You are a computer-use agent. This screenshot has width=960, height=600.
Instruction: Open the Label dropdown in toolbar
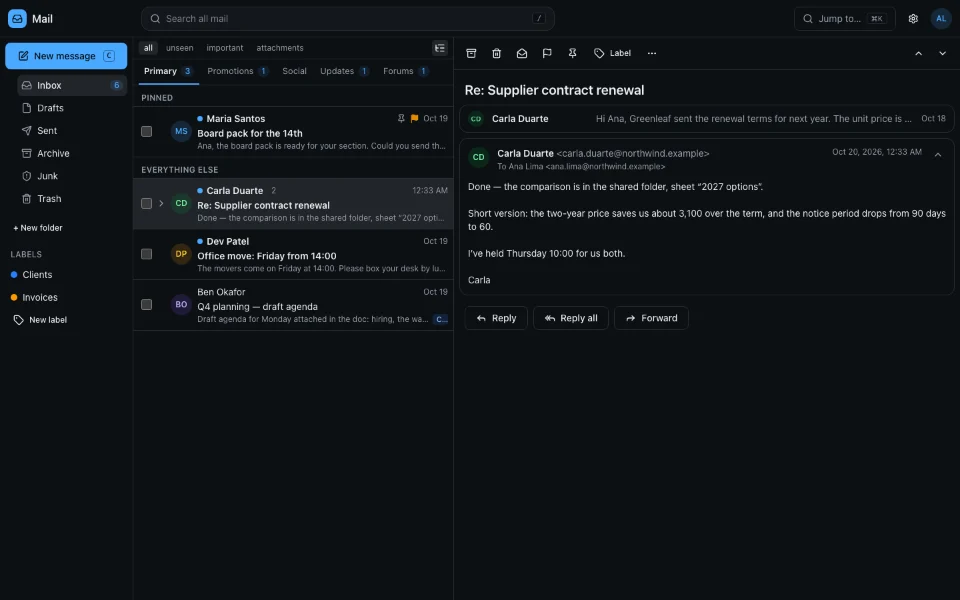point(612,53)
